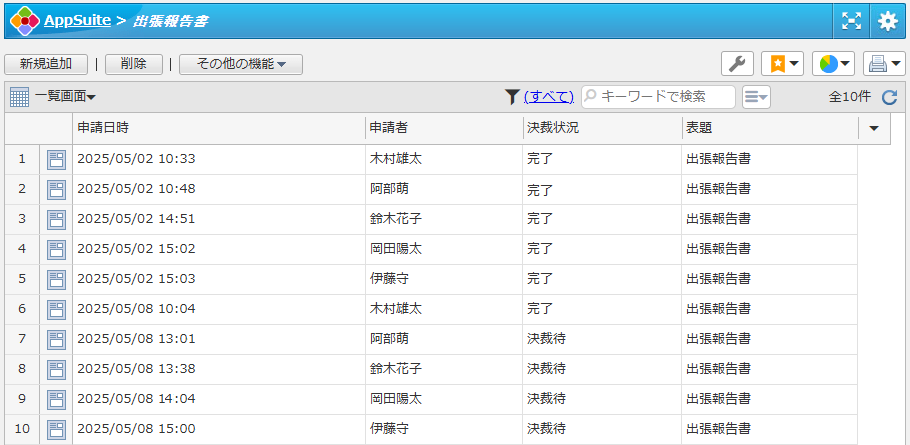Click the (すべて) filter link
This screenshot has height=445, width=910.
[x=548, y=96]
